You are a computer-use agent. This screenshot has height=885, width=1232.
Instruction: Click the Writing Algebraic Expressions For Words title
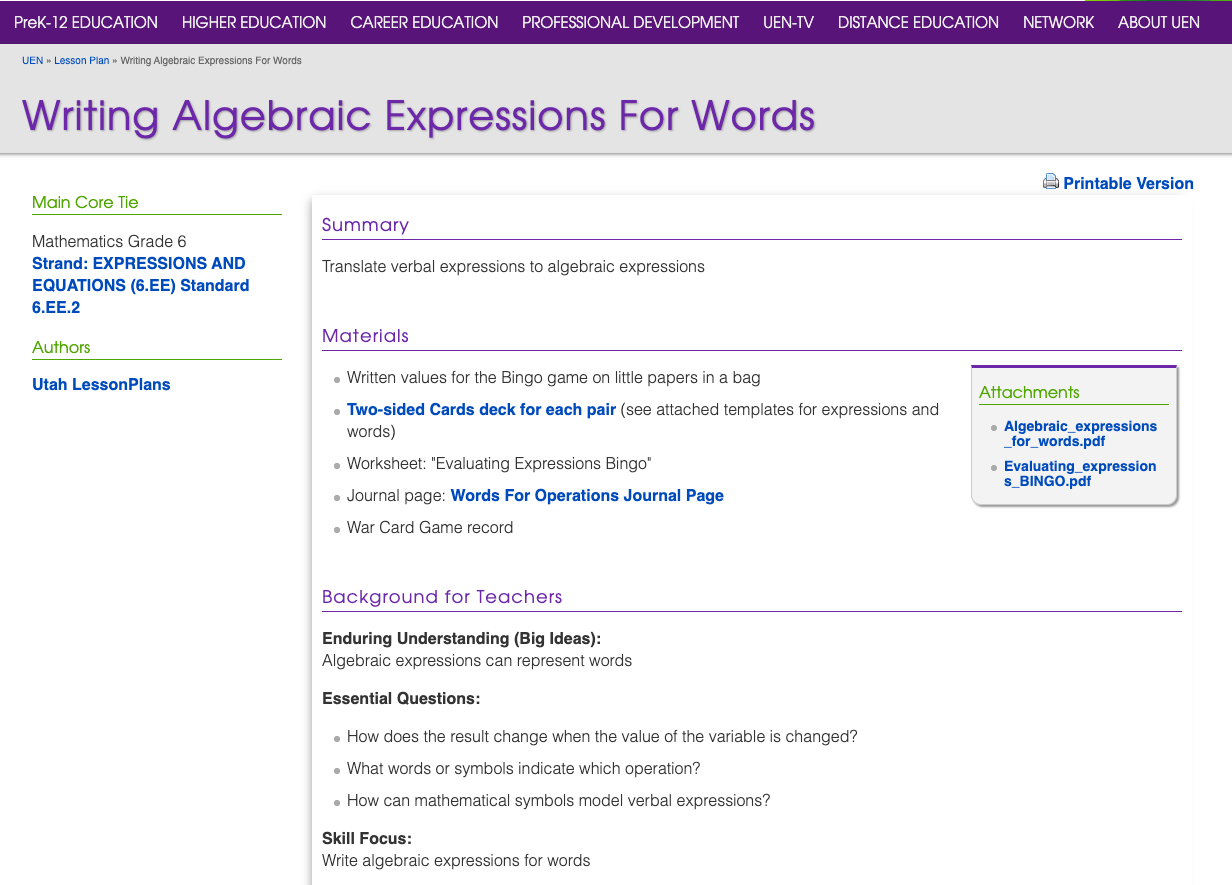pos(417,116)
